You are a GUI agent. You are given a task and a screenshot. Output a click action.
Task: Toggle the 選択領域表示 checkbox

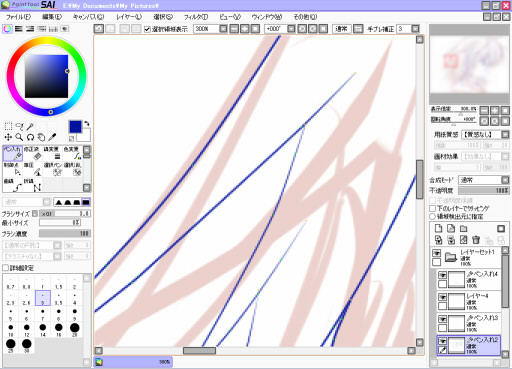point(147,29)
